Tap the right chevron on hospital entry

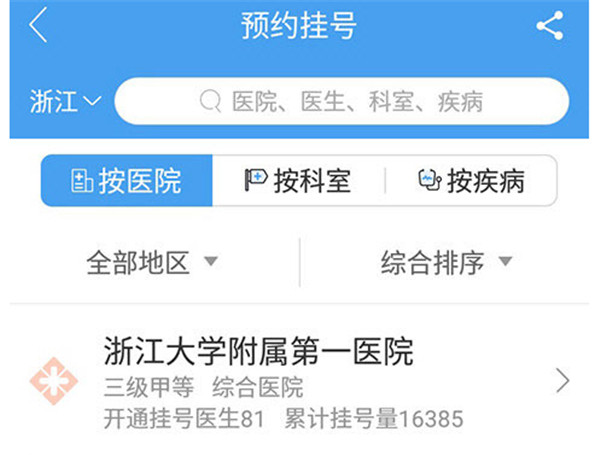[562, 381]
